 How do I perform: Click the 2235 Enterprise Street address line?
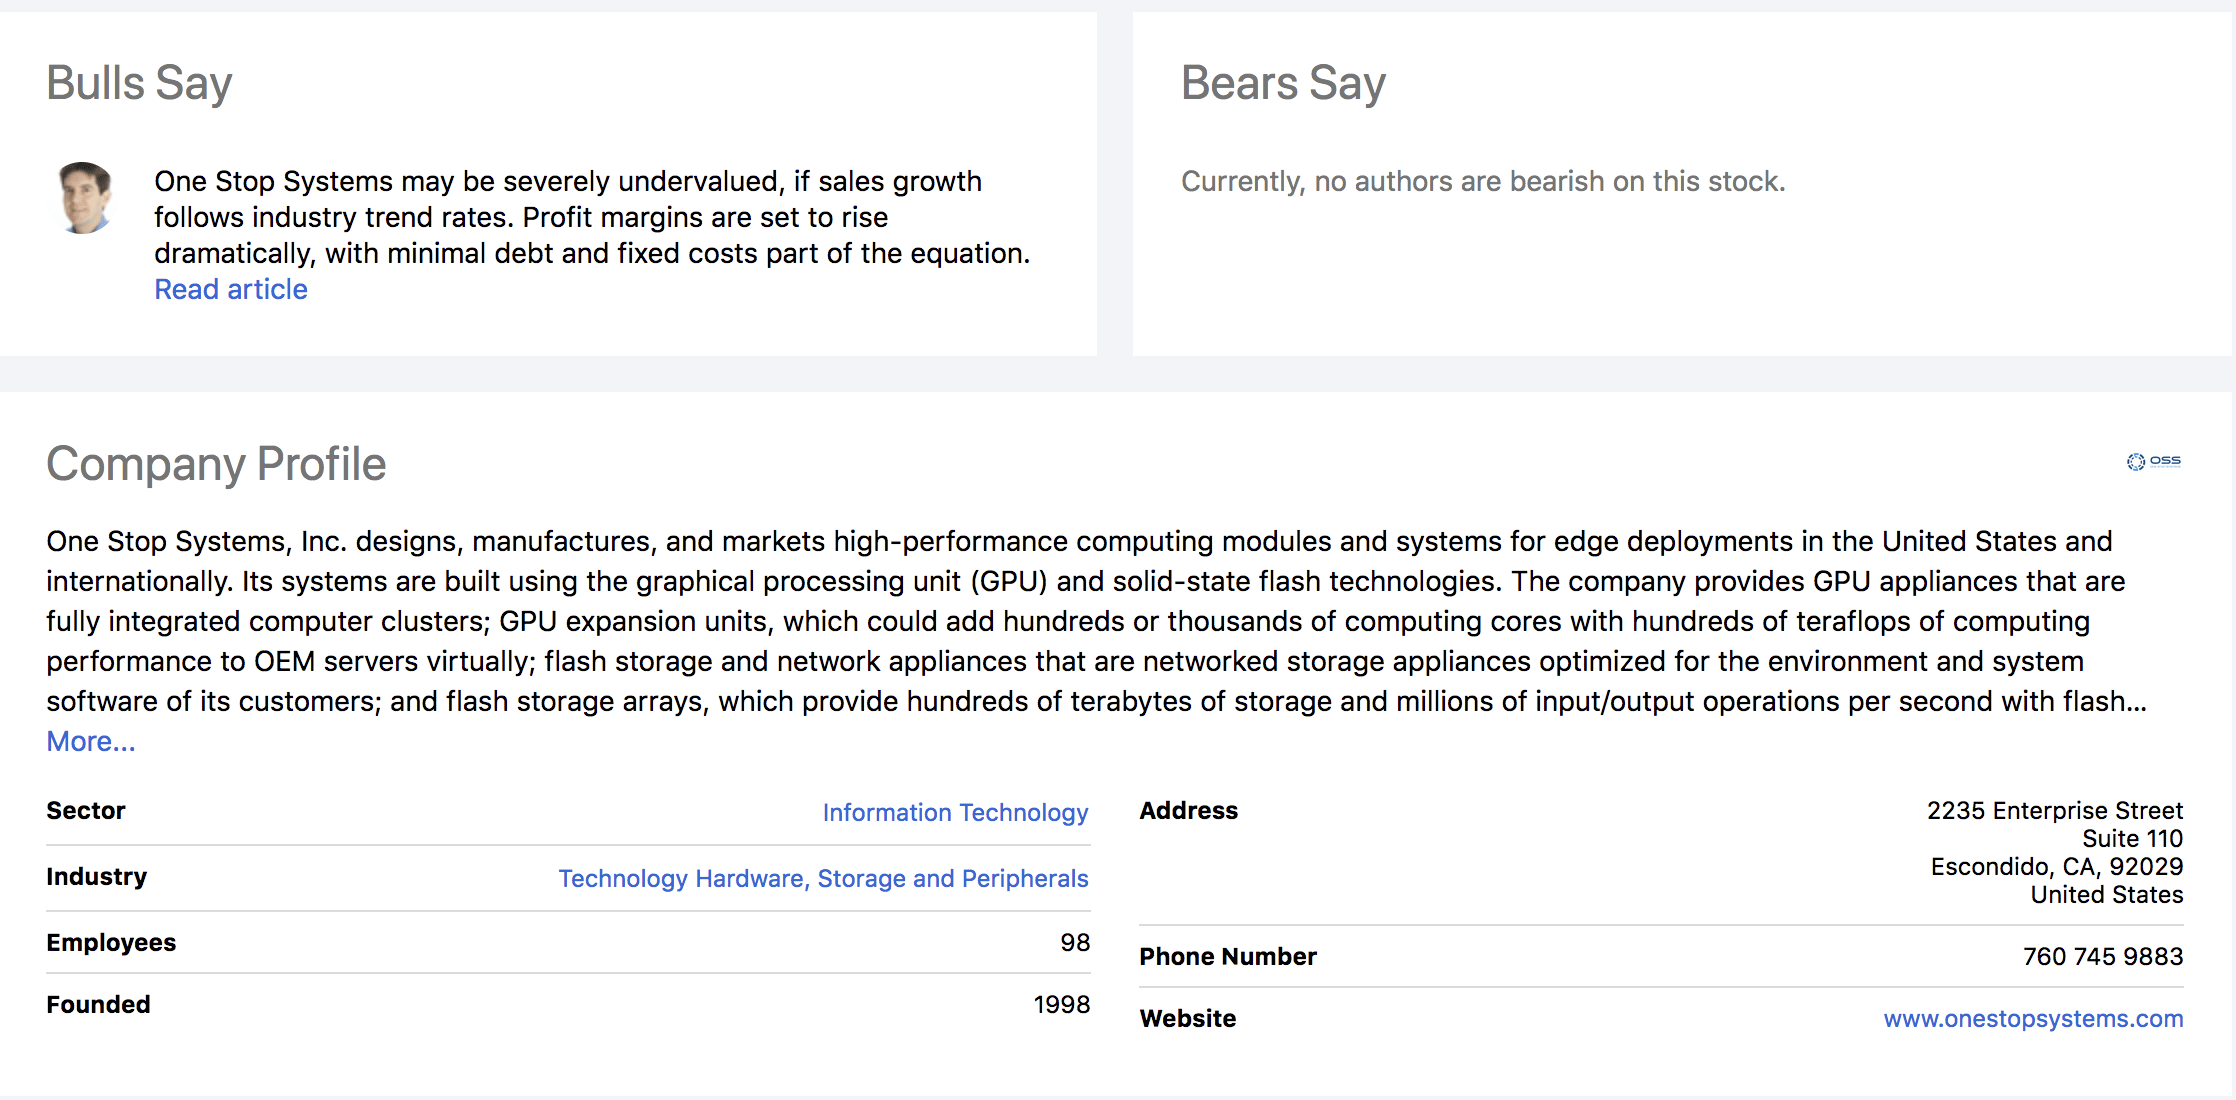coord(2054,810)
